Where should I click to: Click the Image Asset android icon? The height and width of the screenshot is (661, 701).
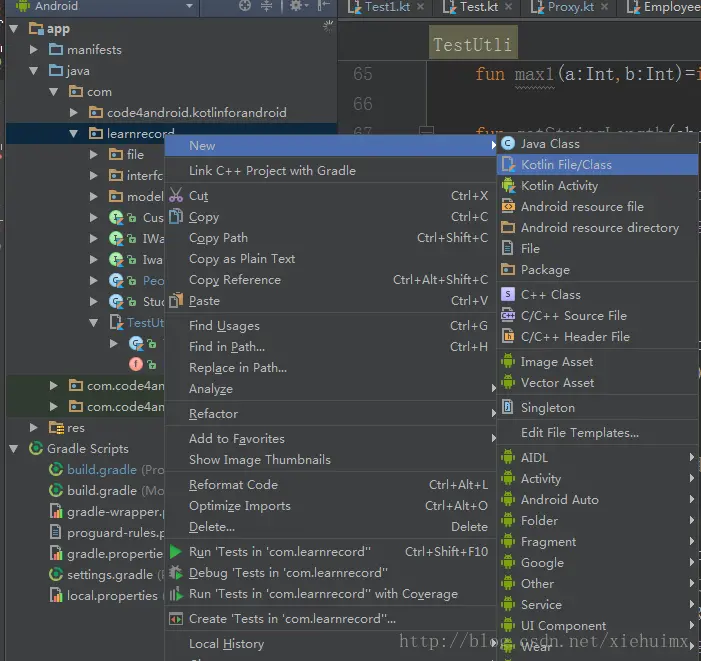coord(508,362)
